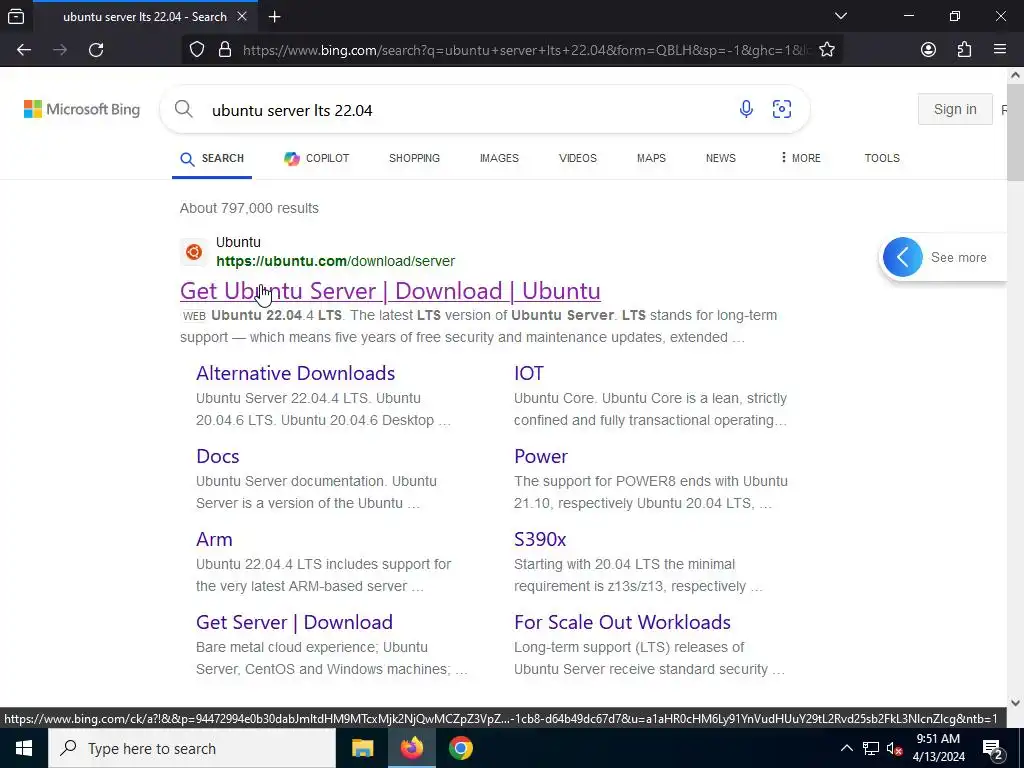The image size is (1024, 768).
Task: List all tabs dropdown arrow
Action: (841, 16)
